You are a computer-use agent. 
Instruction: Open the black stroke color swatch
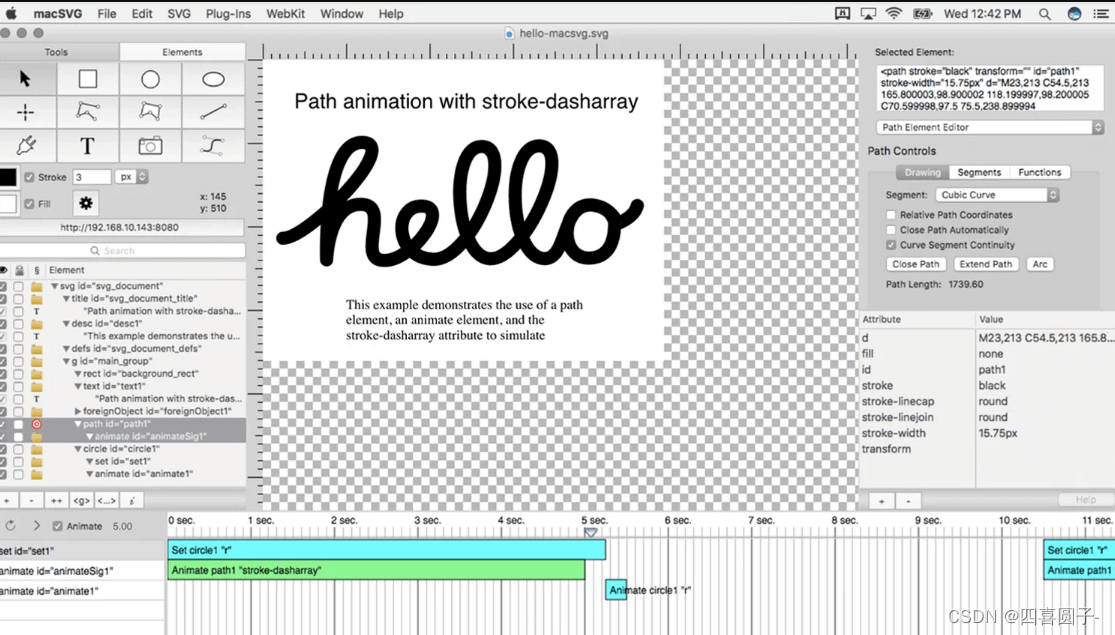[8, 177]
